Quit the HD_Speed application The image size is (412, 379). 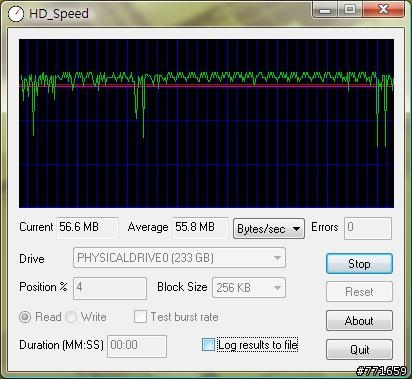tap(359, 349)
